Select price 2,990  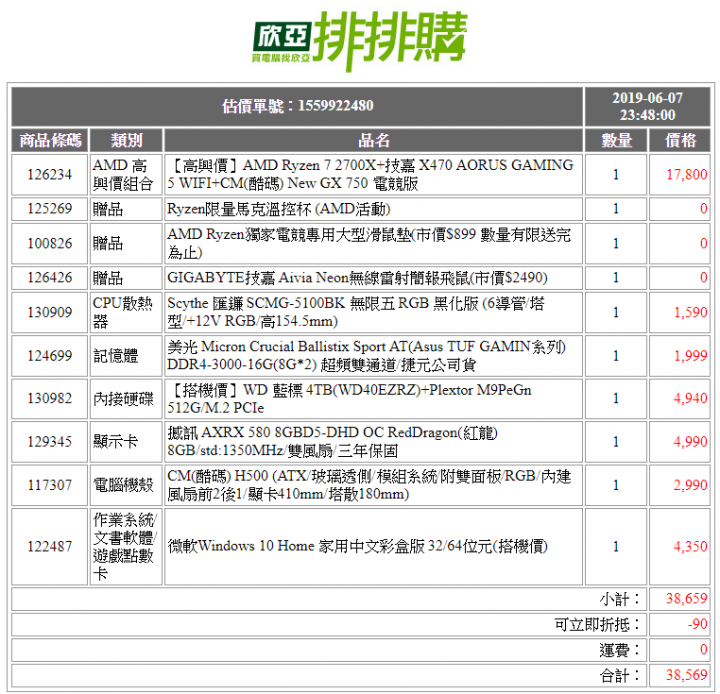click(x=691, y=485)
